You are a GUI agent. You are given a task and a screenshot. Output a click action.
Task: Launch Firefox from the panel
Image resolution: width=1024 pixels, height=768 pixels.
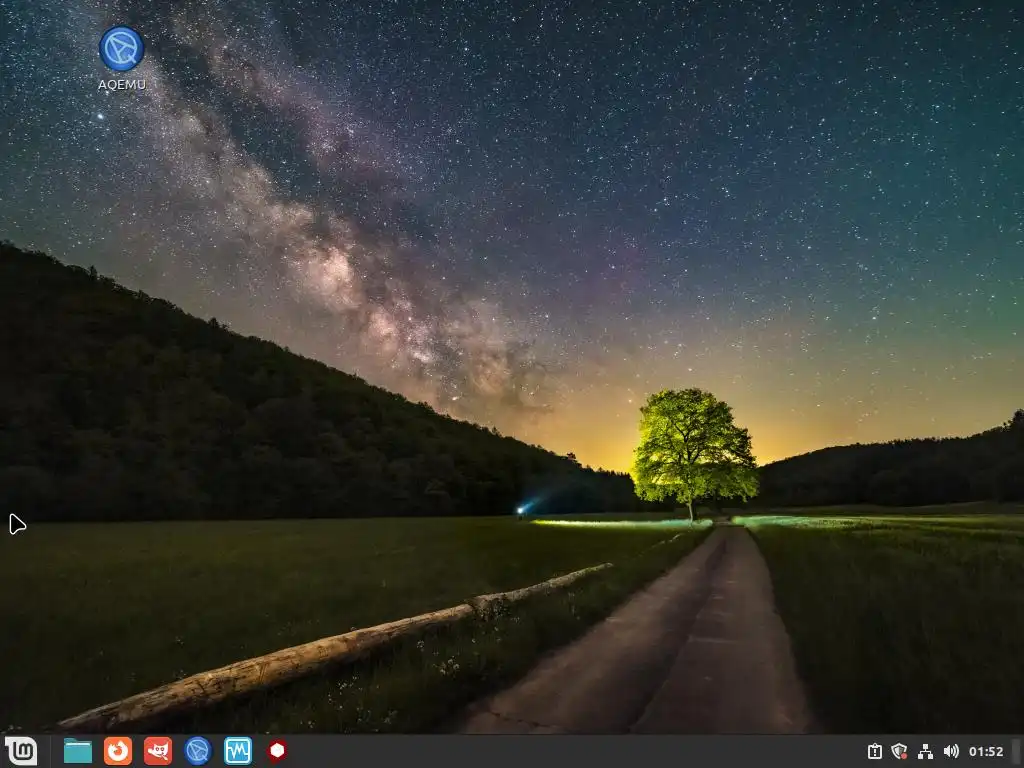118,751
